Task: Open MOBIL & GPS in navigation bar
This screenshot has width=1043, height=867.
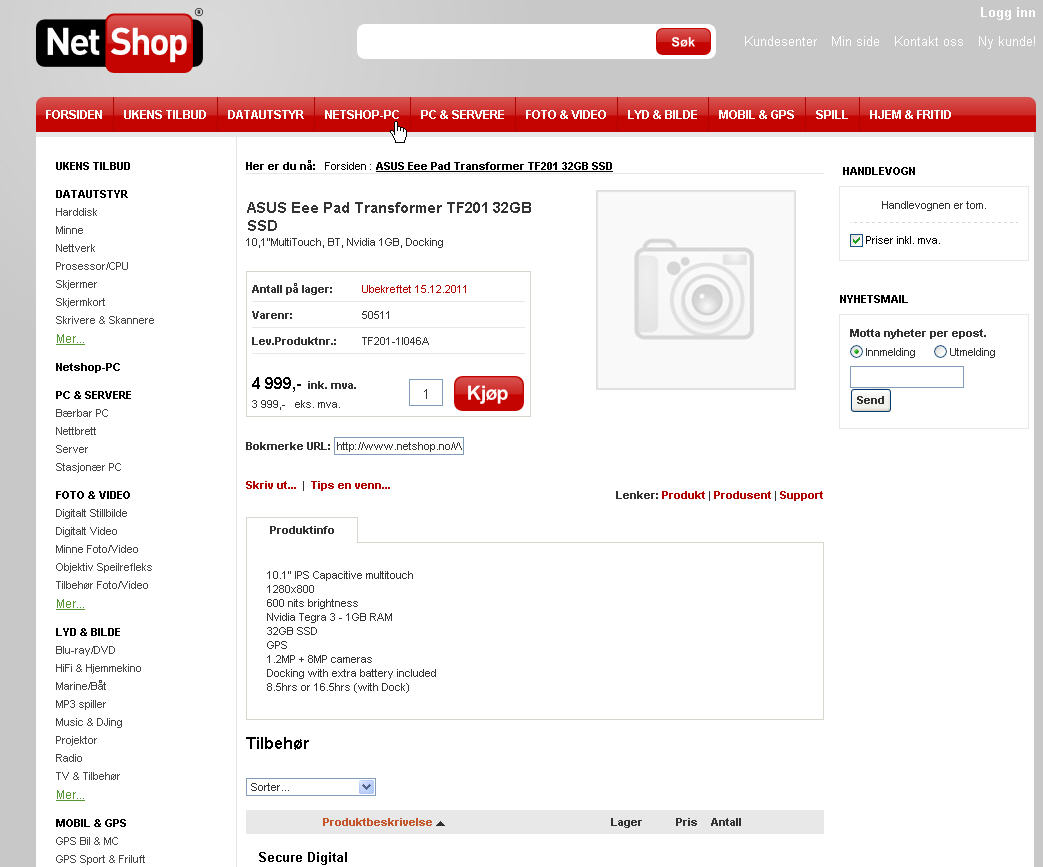Action: (756, 114)
